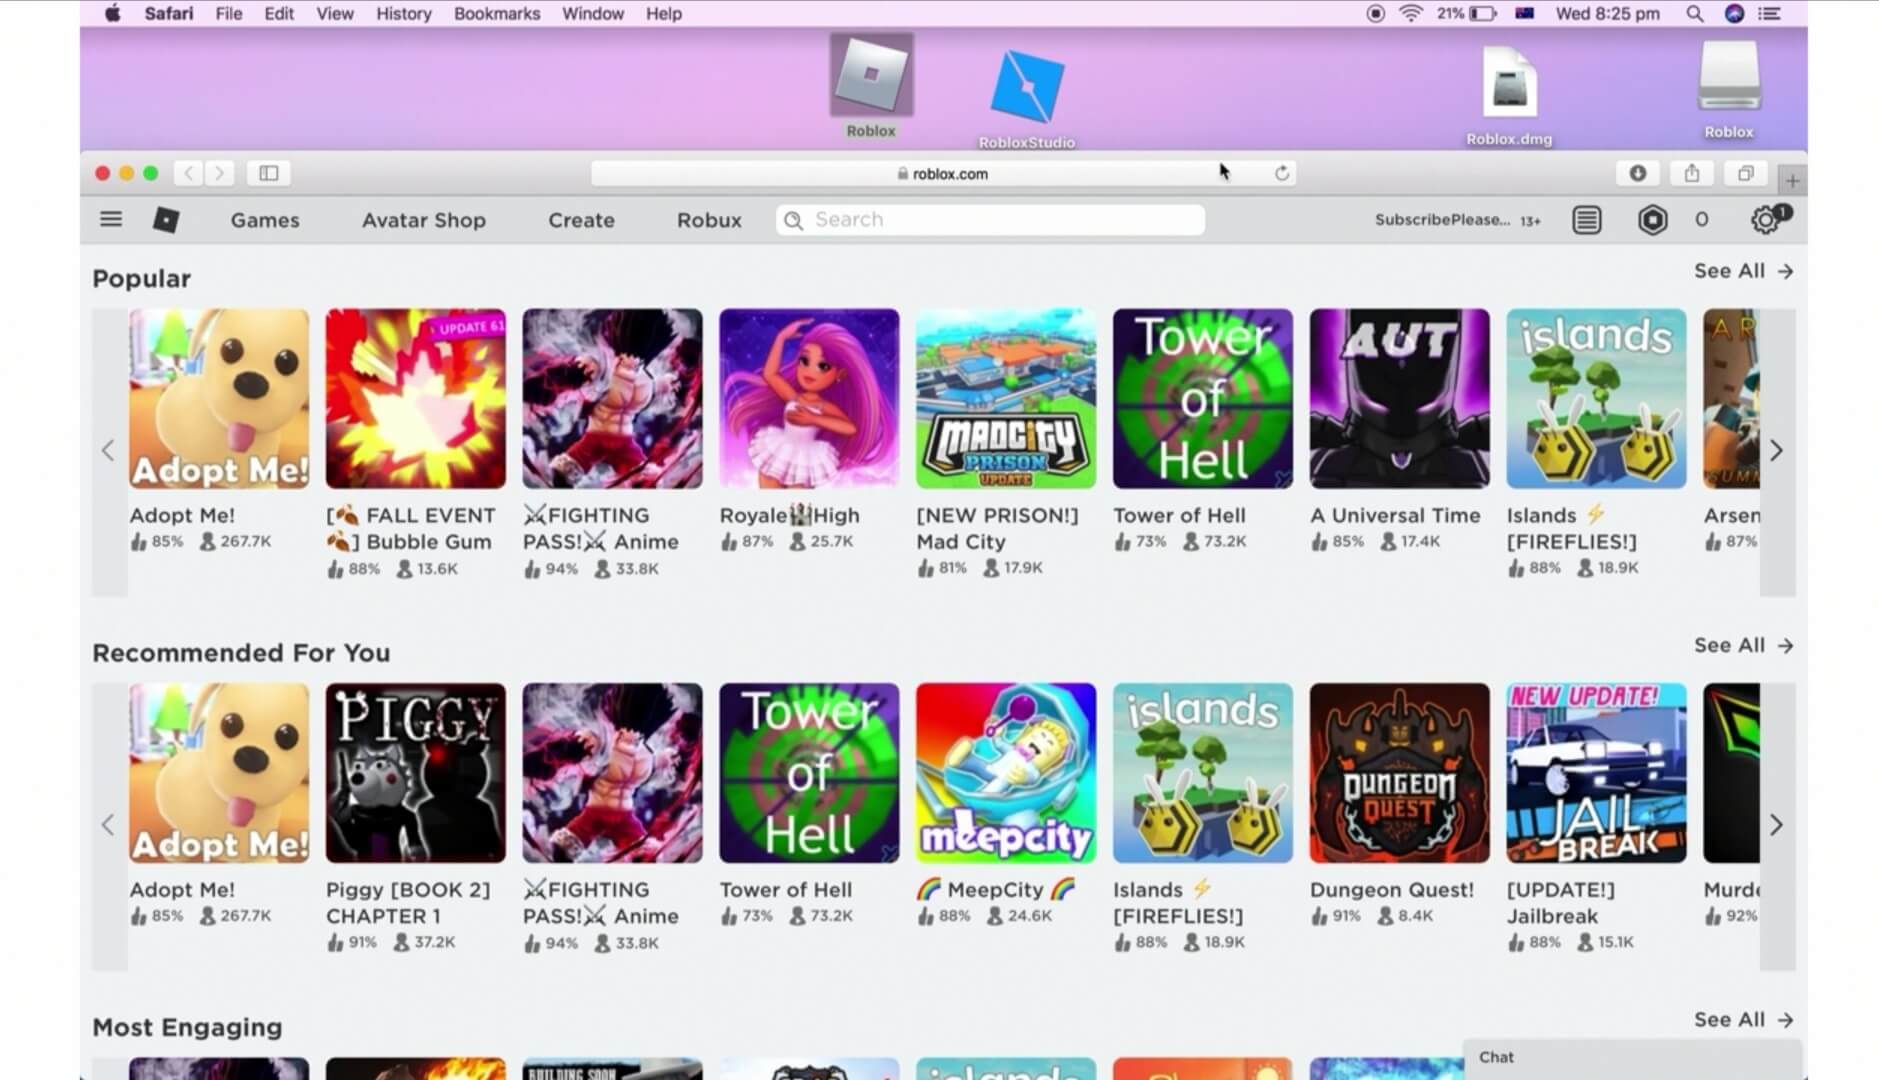Open the Create link
This screenshot has width=1879, height=1080.
tap(581, 220)
